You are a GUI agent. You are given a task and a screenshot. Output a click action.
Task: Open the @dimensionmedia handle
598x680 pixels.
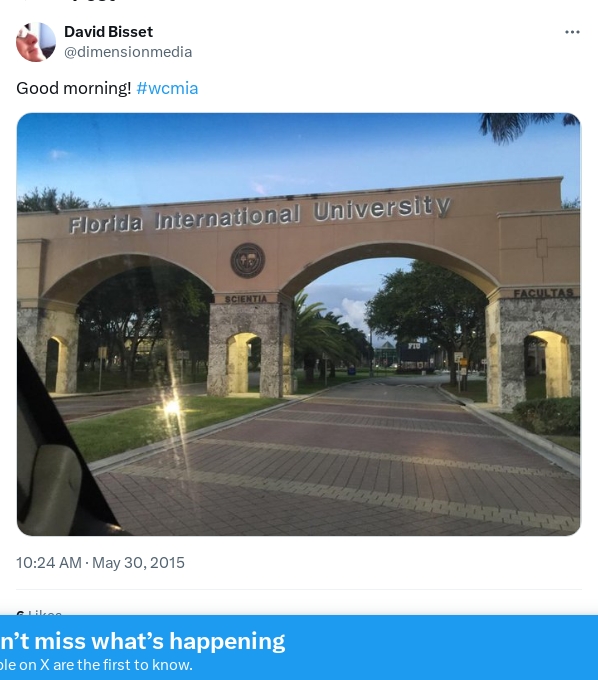point(128,52)
